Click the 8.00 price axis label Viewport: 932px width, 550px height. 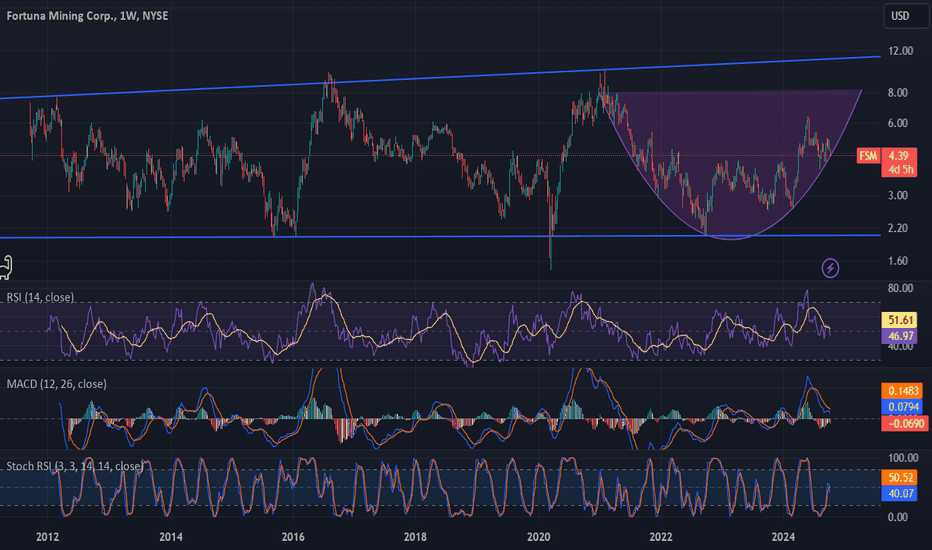pos(898,93)
